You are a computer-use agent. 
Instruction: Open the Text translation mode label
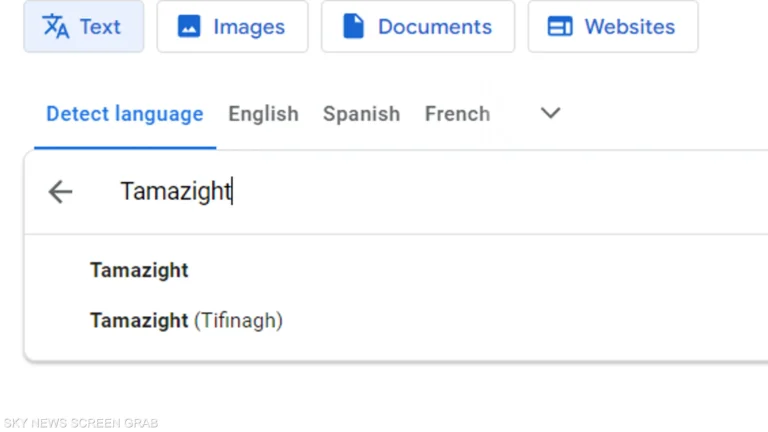(x=100, y=27)
